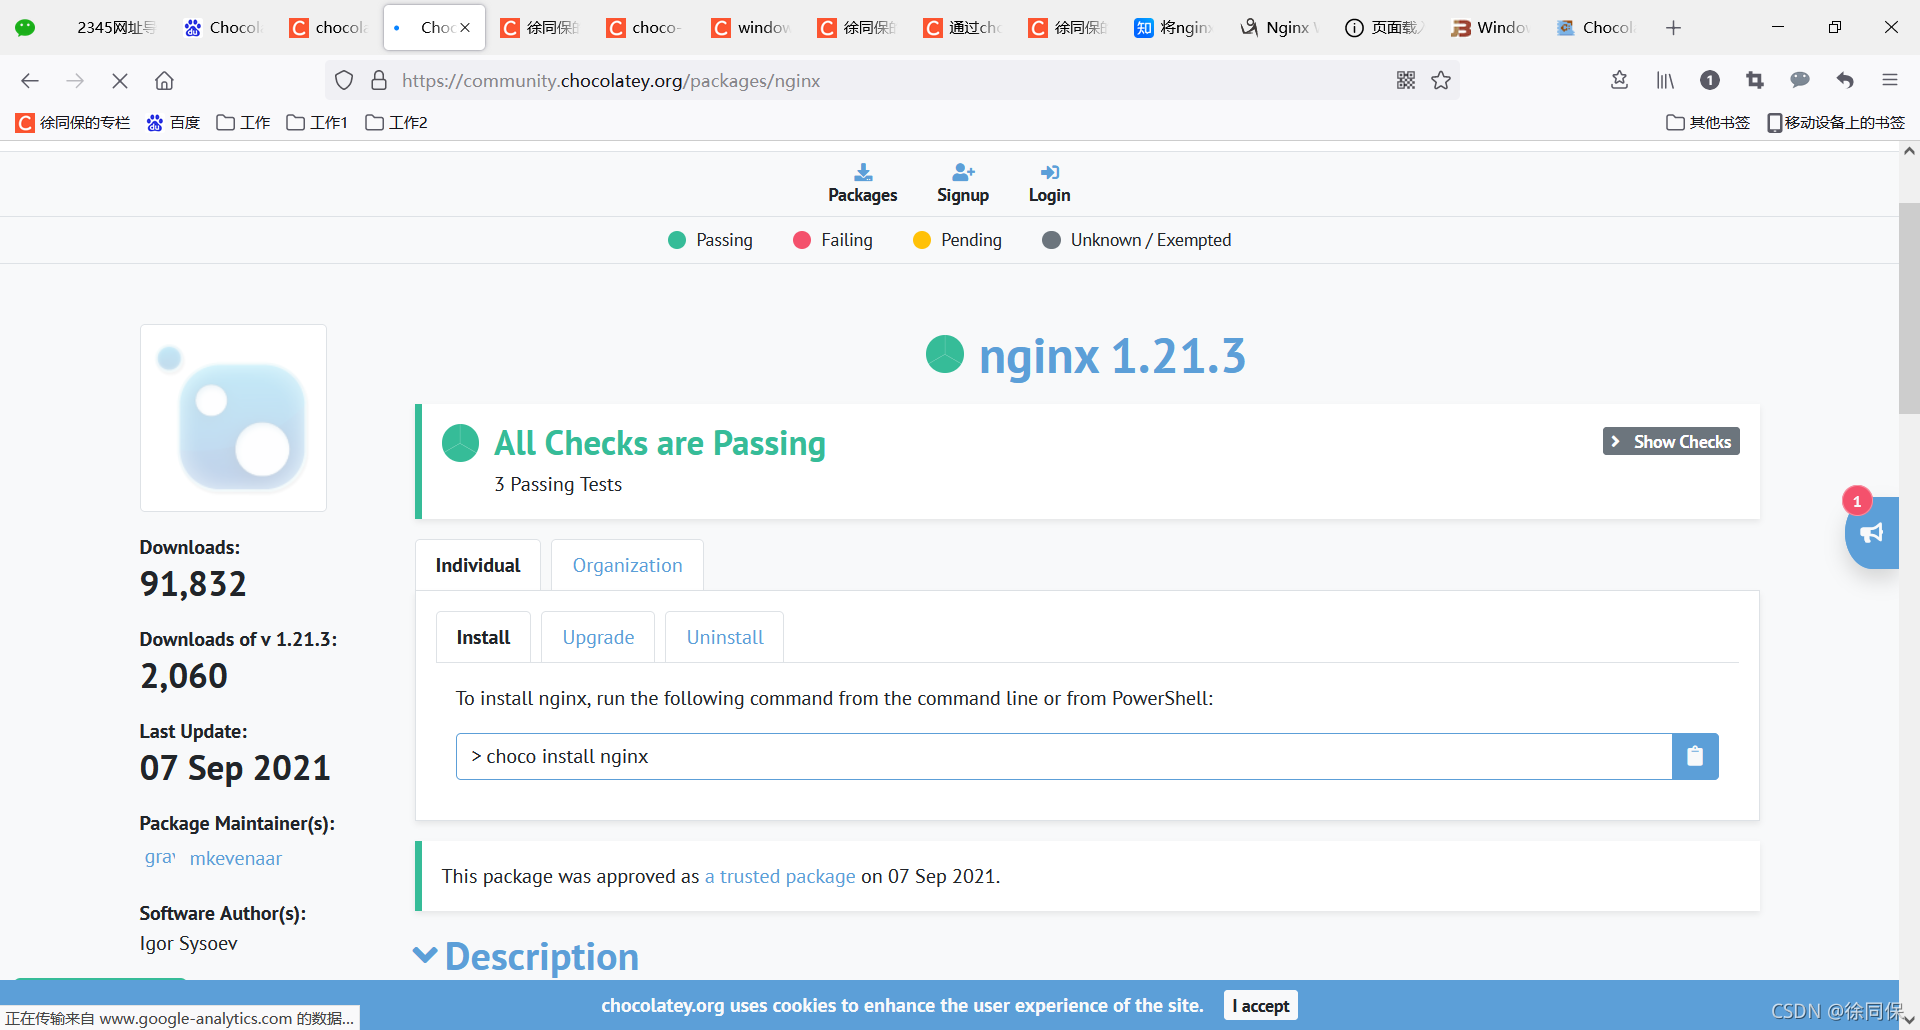This screenshot has height=1030, width=1920.
Task: Copy the choco install command clipboard button
Action: [1695, 757]
